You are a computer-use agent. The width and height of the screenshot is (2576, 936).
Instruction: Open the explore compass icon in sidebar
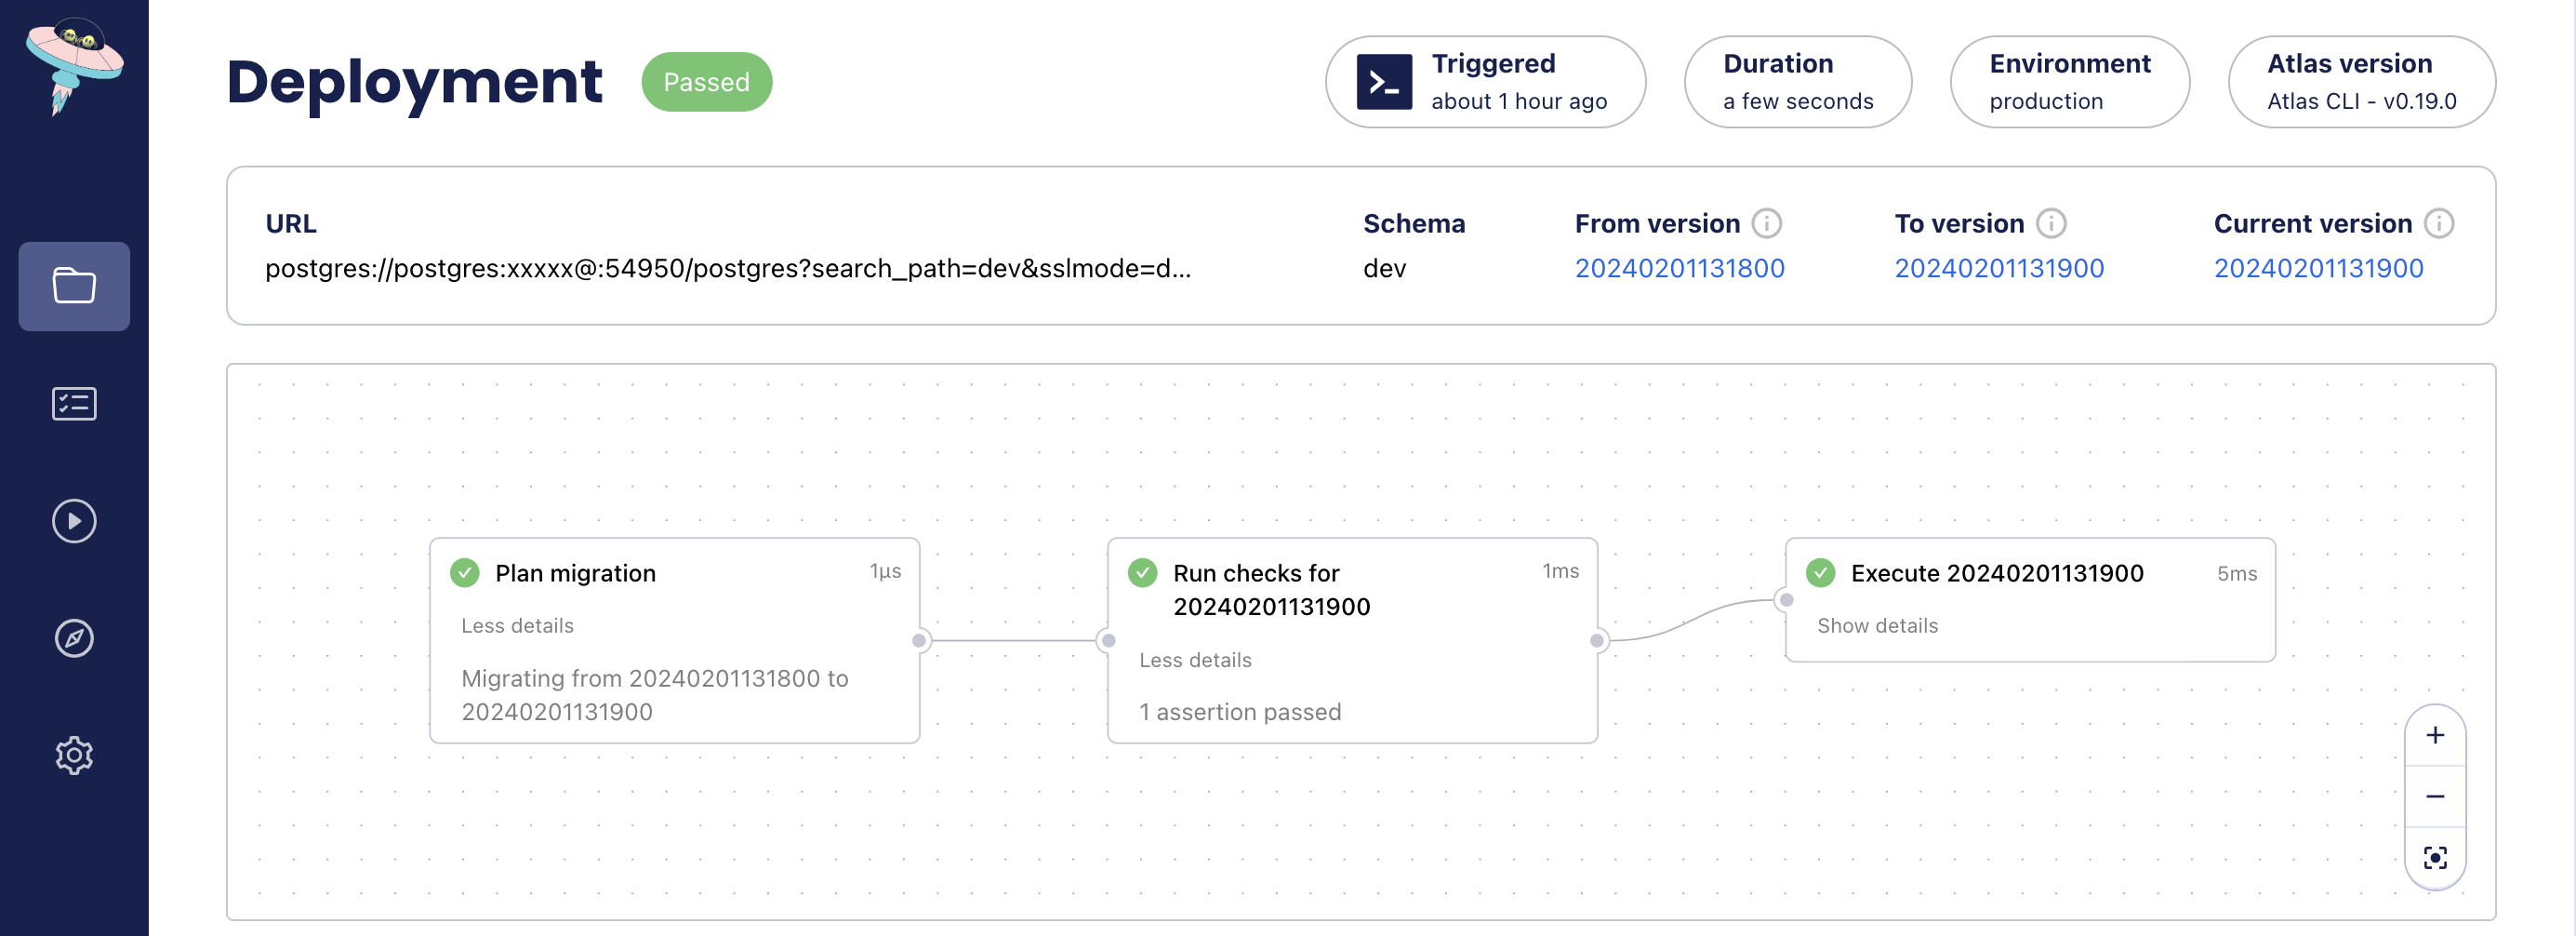click(x=73, y=638)
